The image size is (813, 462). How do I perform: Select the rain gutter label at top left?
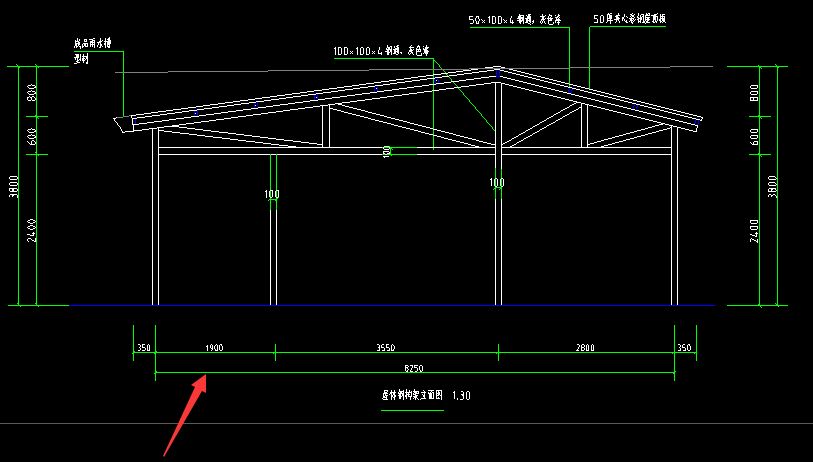94,44
